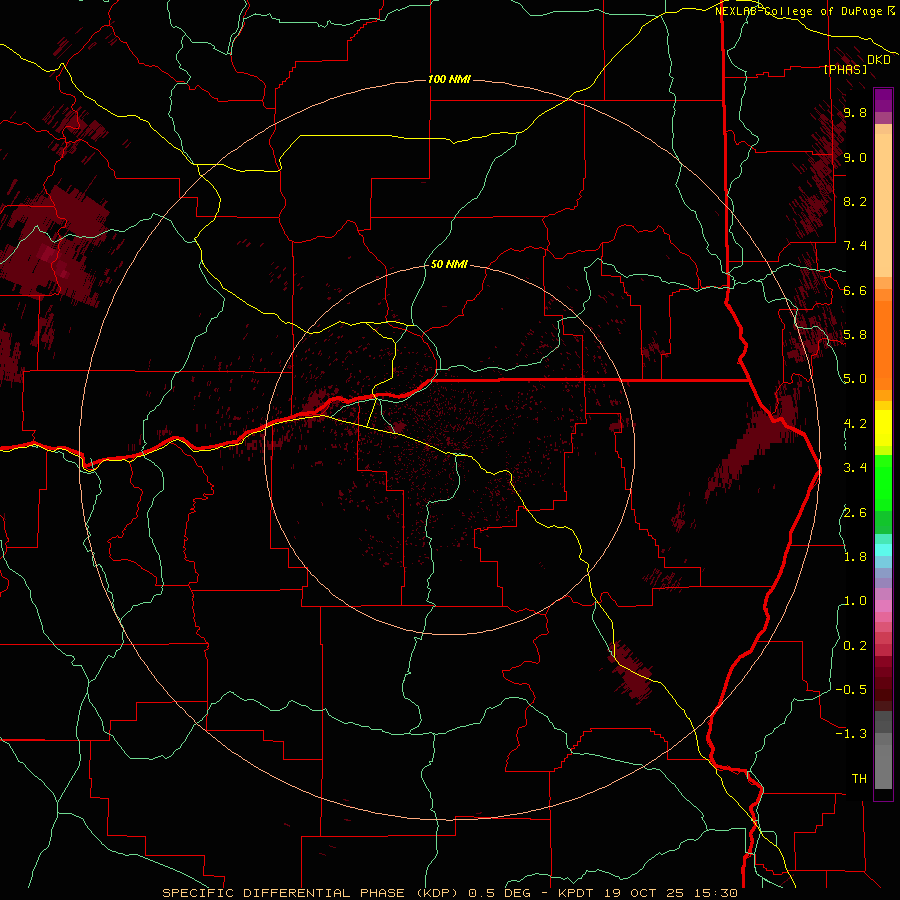Image resolution: width=900 pixels, height=900 pixels.
Task: Click the 2.6 value on color scale
Action: coord(855,513)
